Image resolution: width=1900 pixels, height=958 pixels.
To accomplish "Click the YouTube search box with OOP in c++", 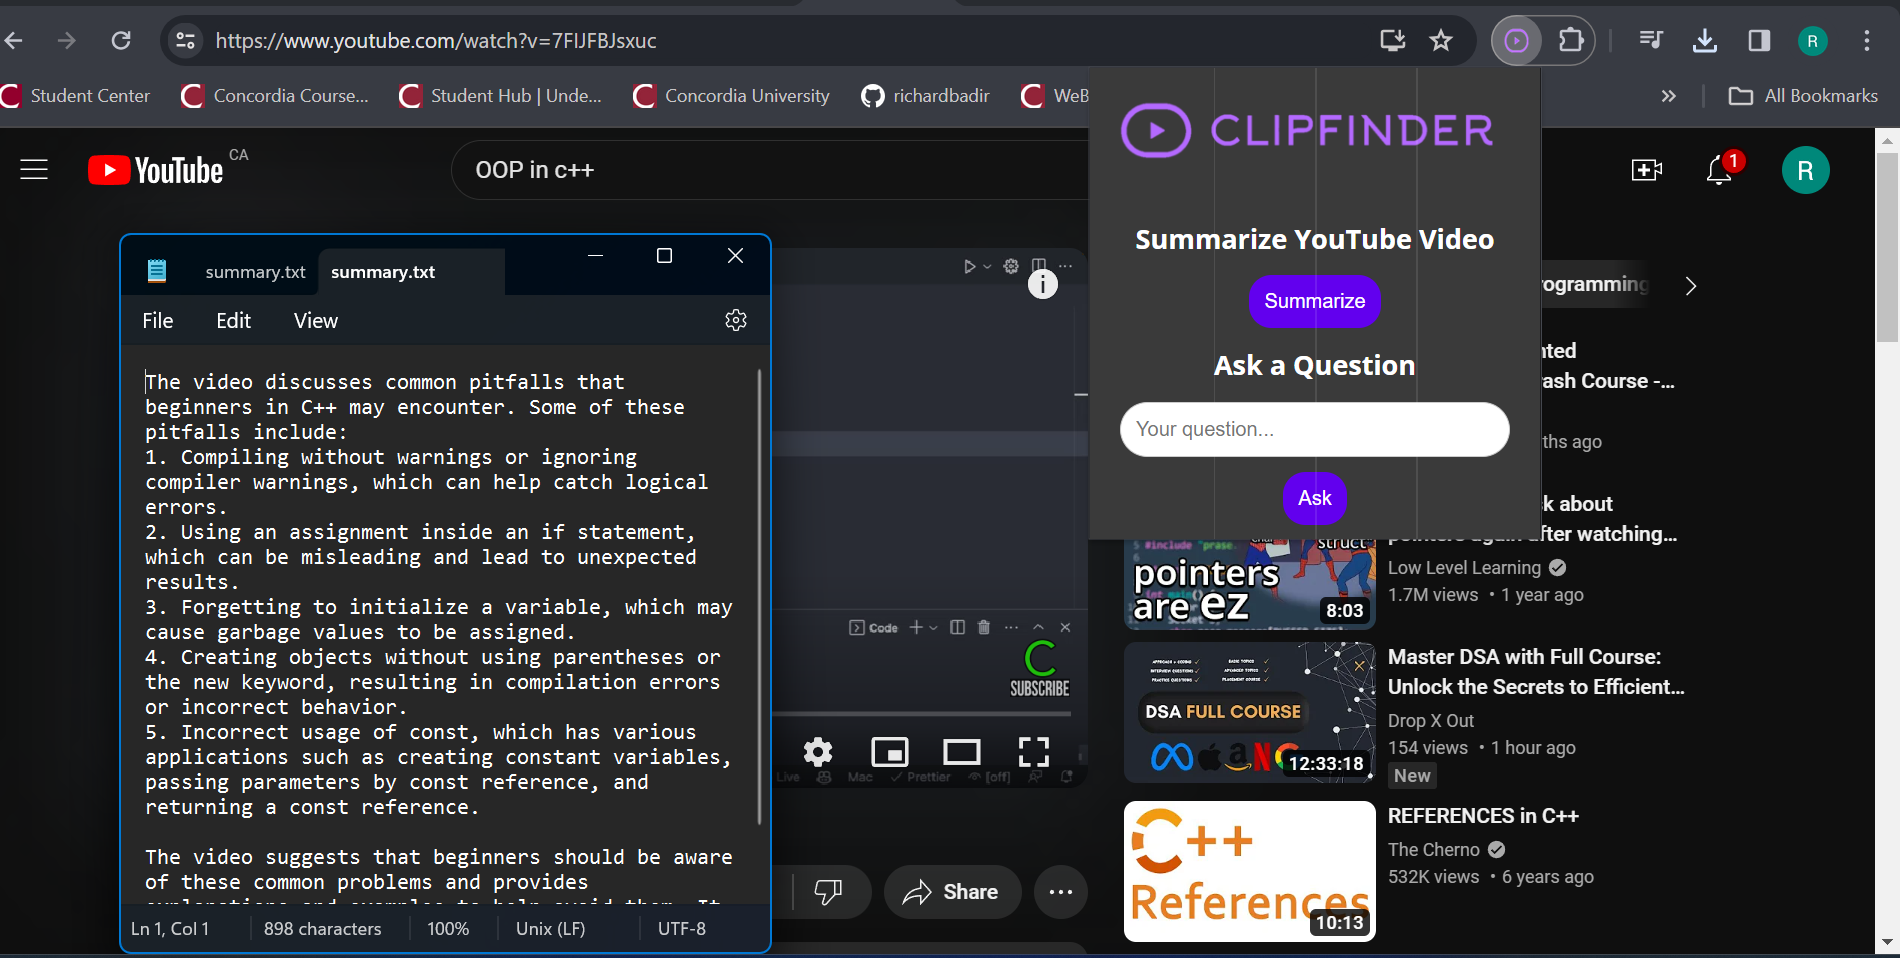I will (x=770, y=170).
